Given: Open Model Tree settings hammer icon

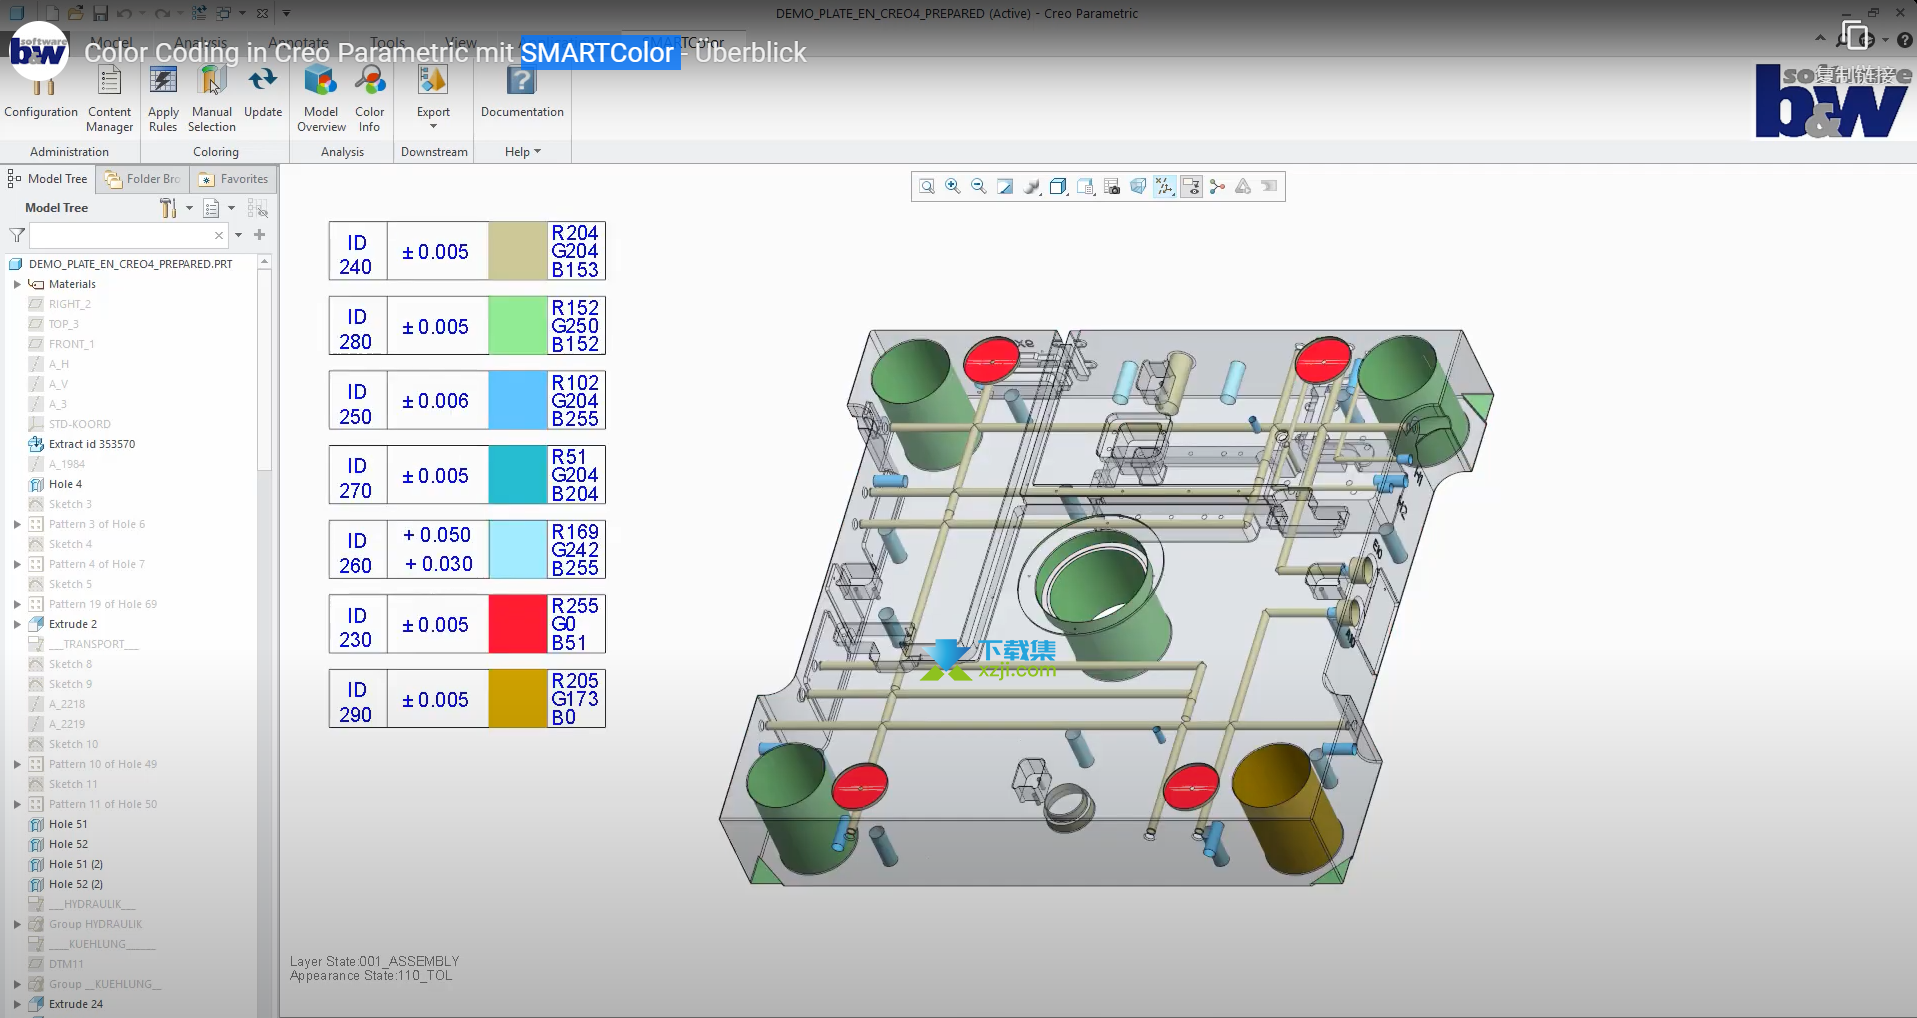Looking at the screenshot, I should (x=168, y=208).
